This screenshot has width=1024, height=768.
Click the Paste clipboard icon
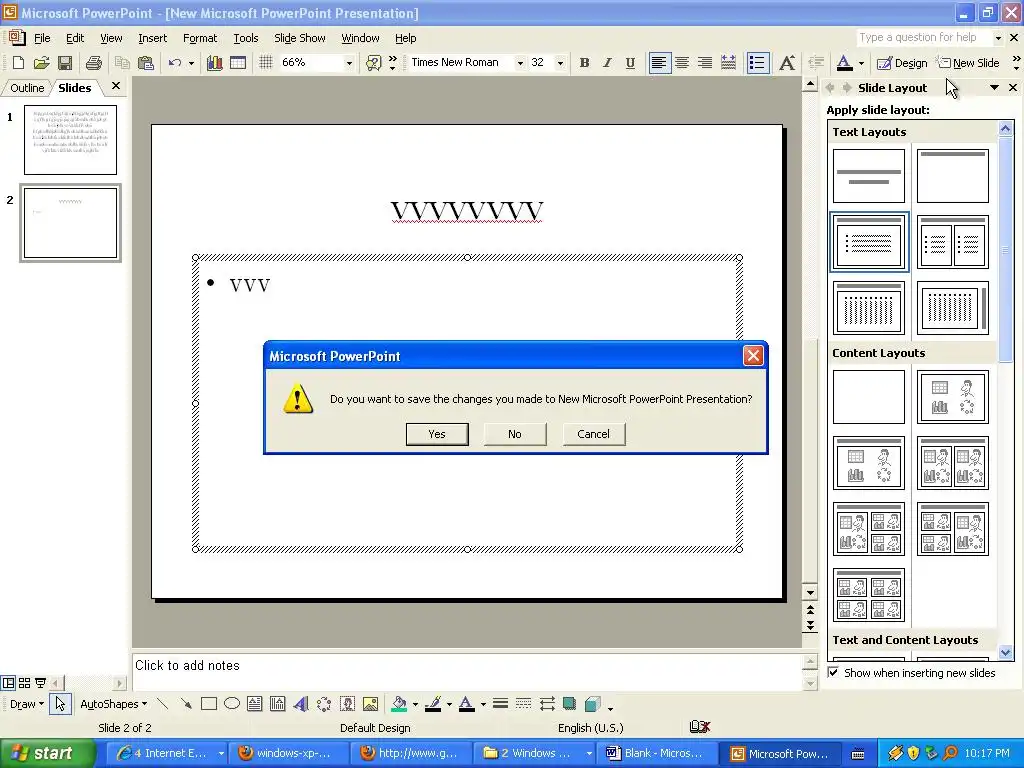tap(146, 63)
